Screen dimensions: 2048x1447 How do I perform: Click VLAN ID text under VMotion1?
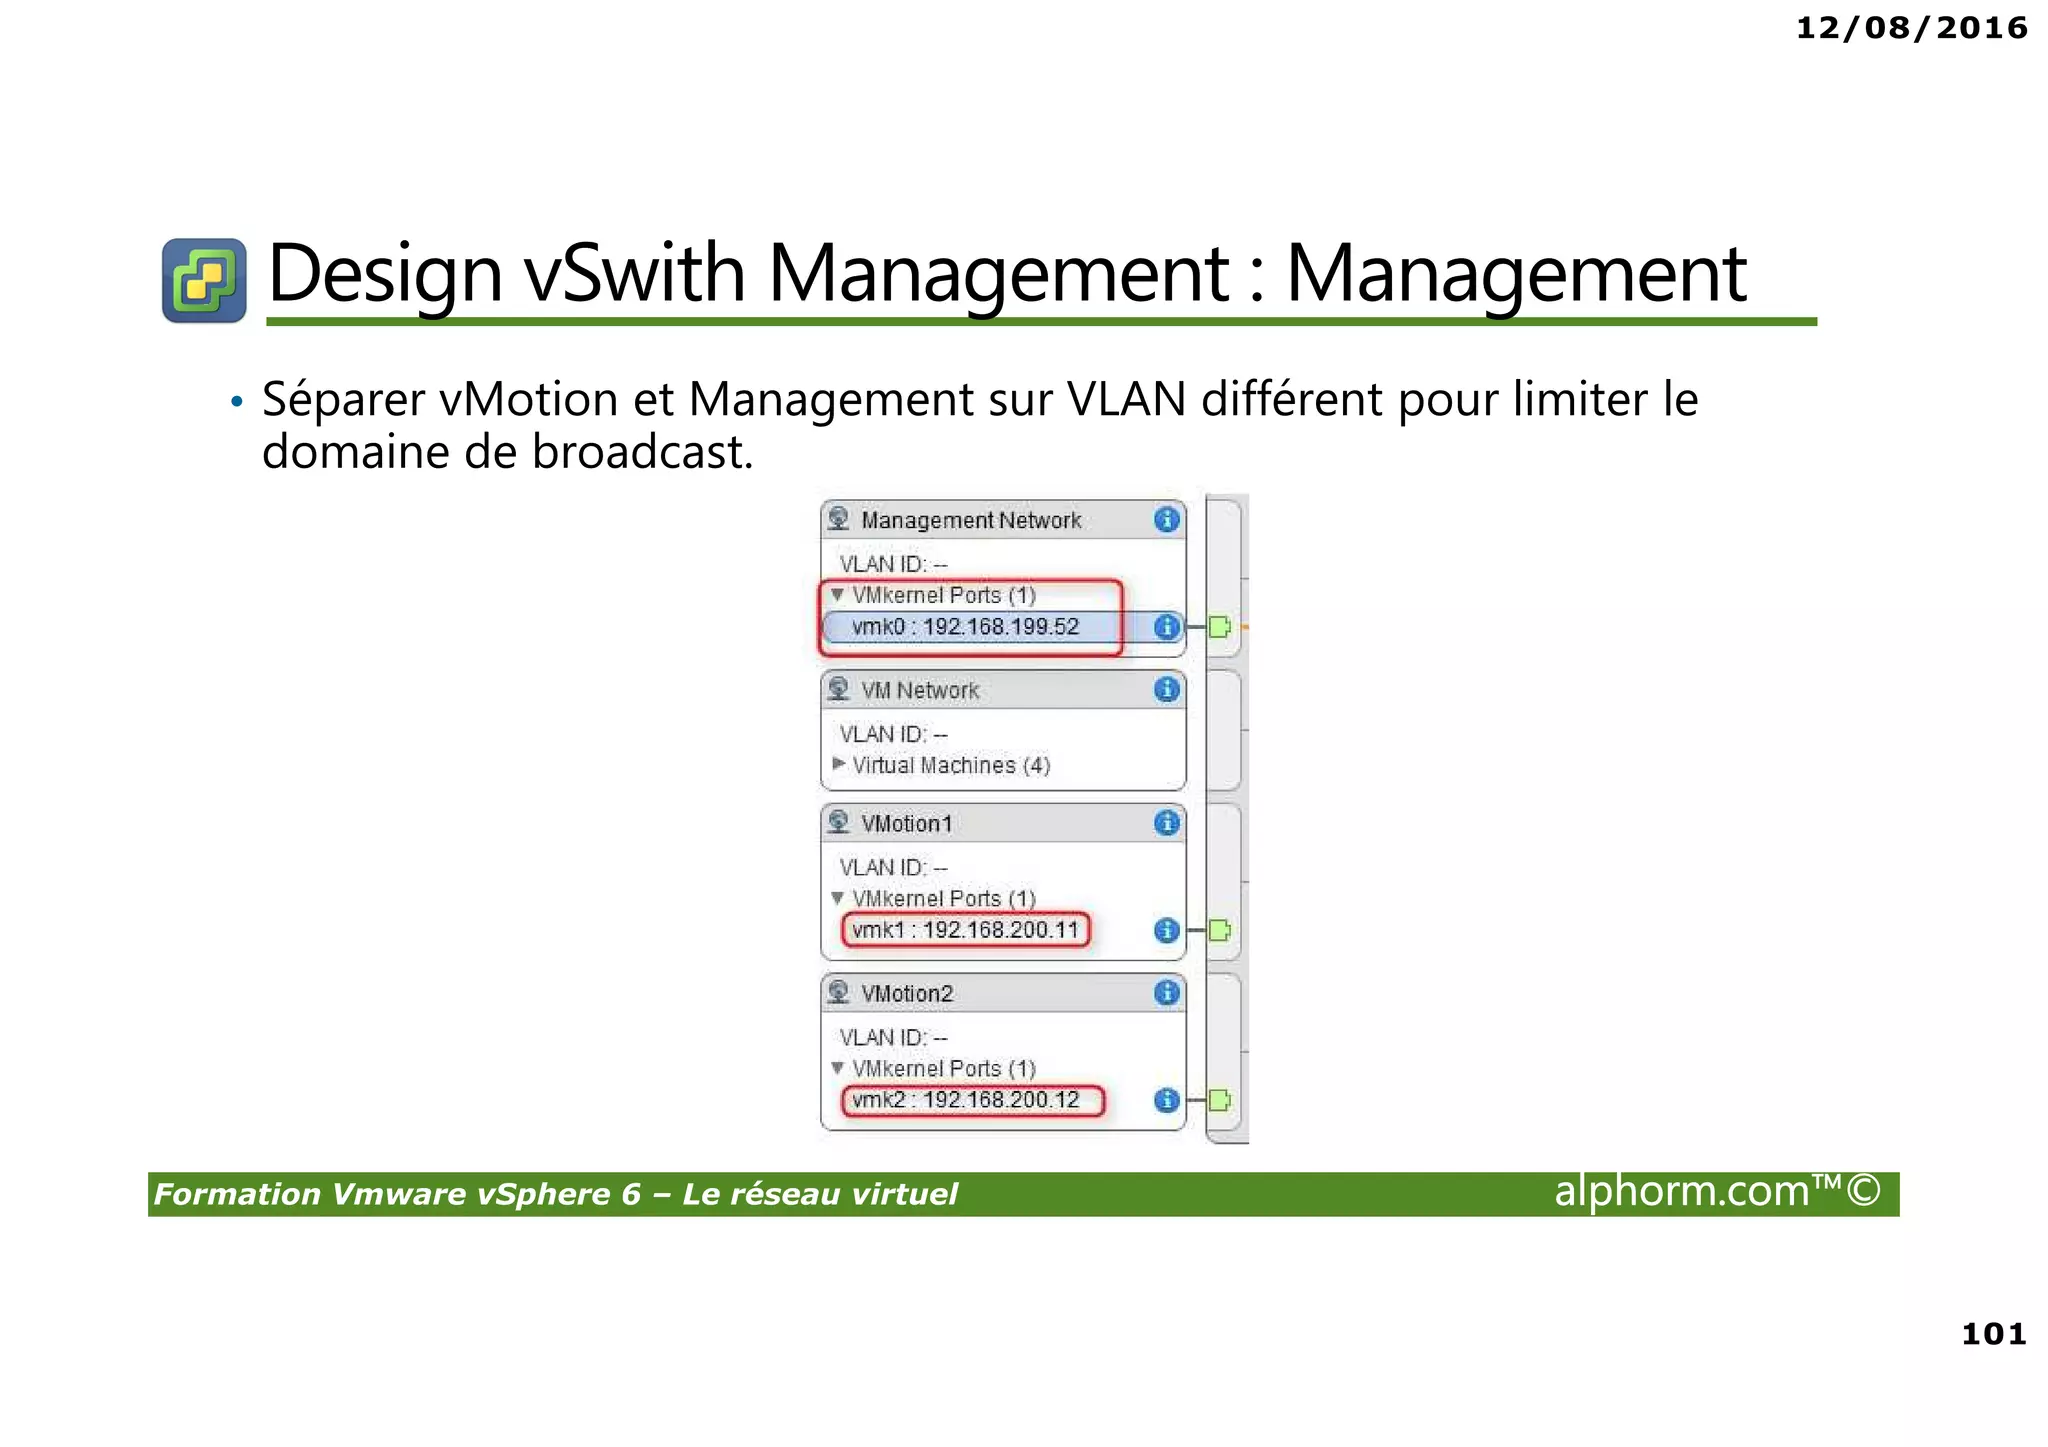pyautogui.click(x=893, y=867)
